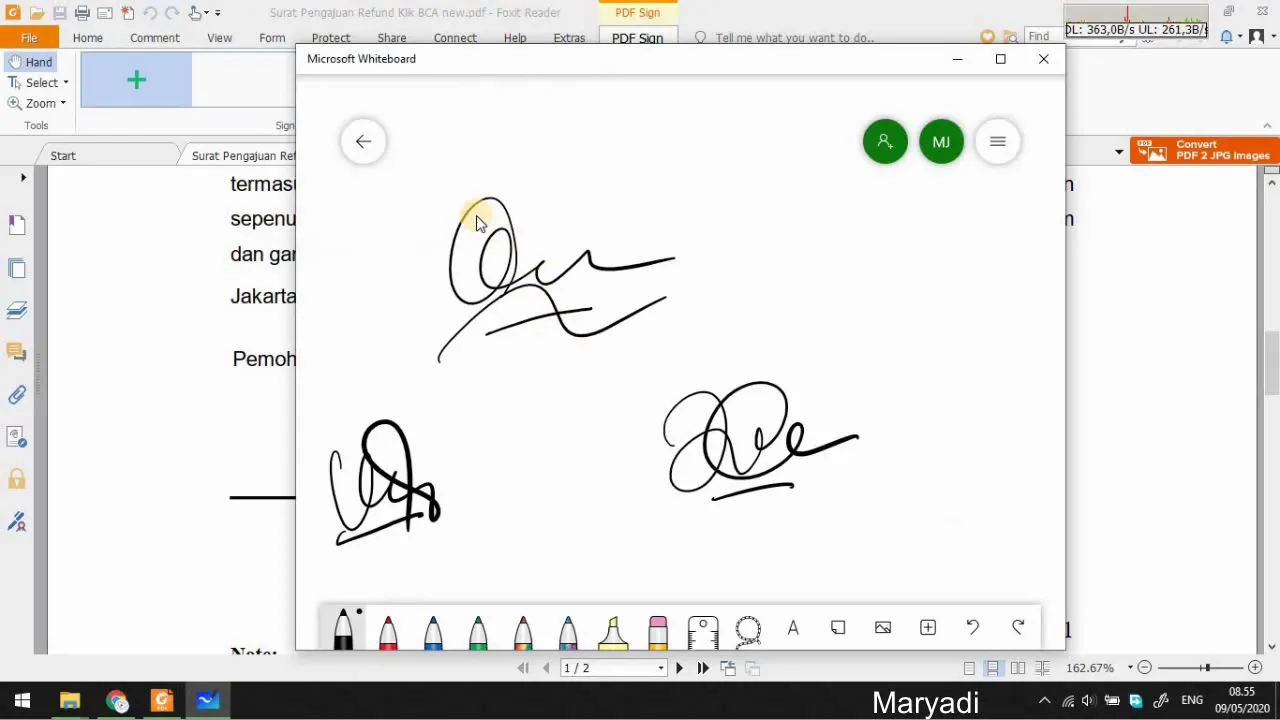Select the text tool in Whiteboard

pyautogui.click(x=793, y=628)
